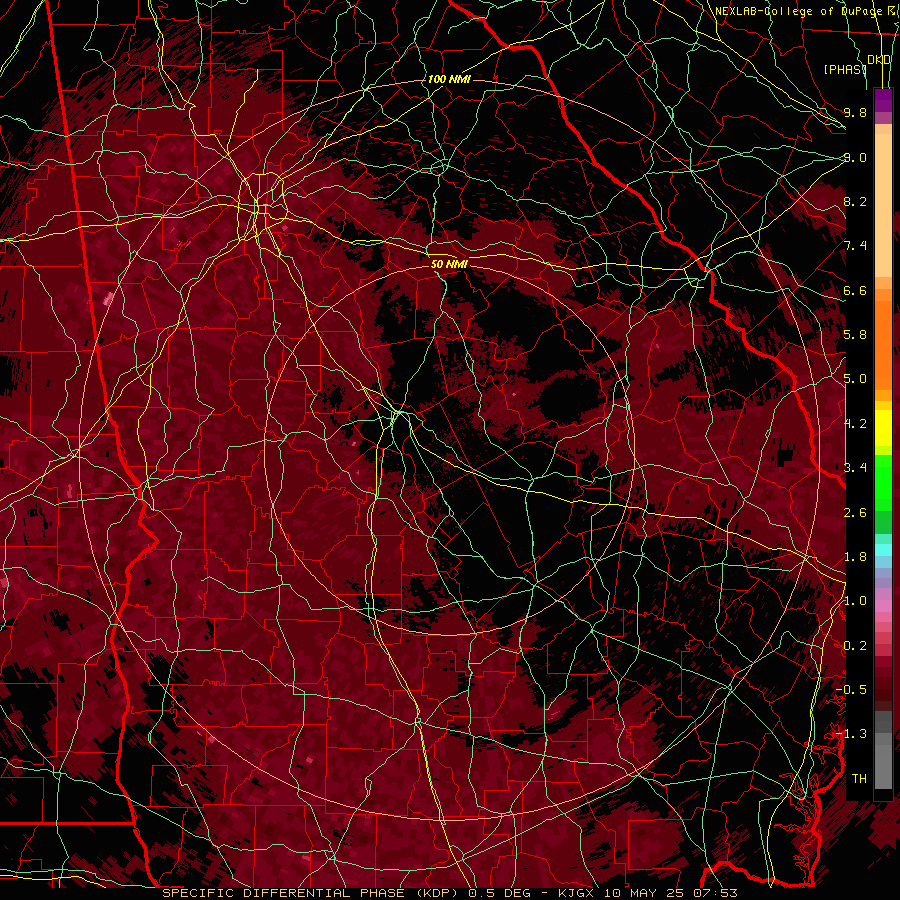Click the -1.3 legend value
This screenshot has width=900, height=900.
(x=851, y=734)
